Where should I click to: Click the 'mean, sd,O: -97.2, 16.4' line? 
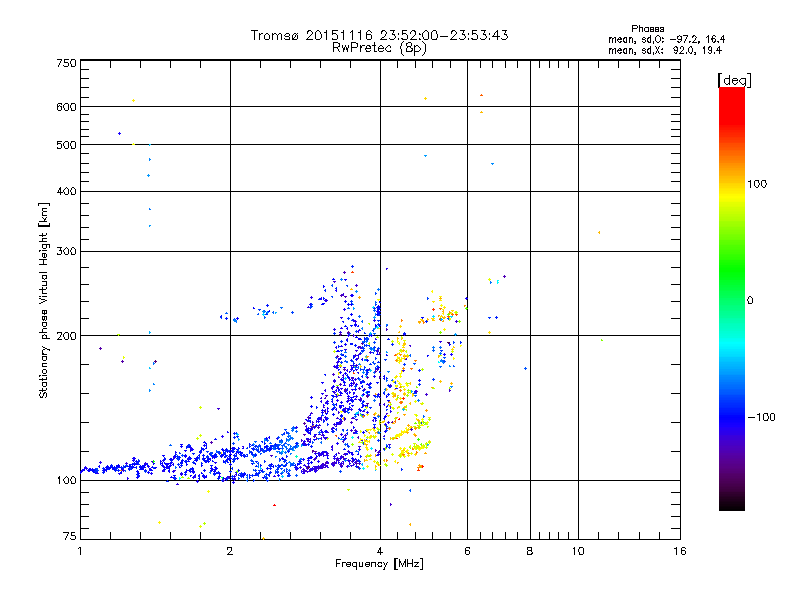pos(666,39)
